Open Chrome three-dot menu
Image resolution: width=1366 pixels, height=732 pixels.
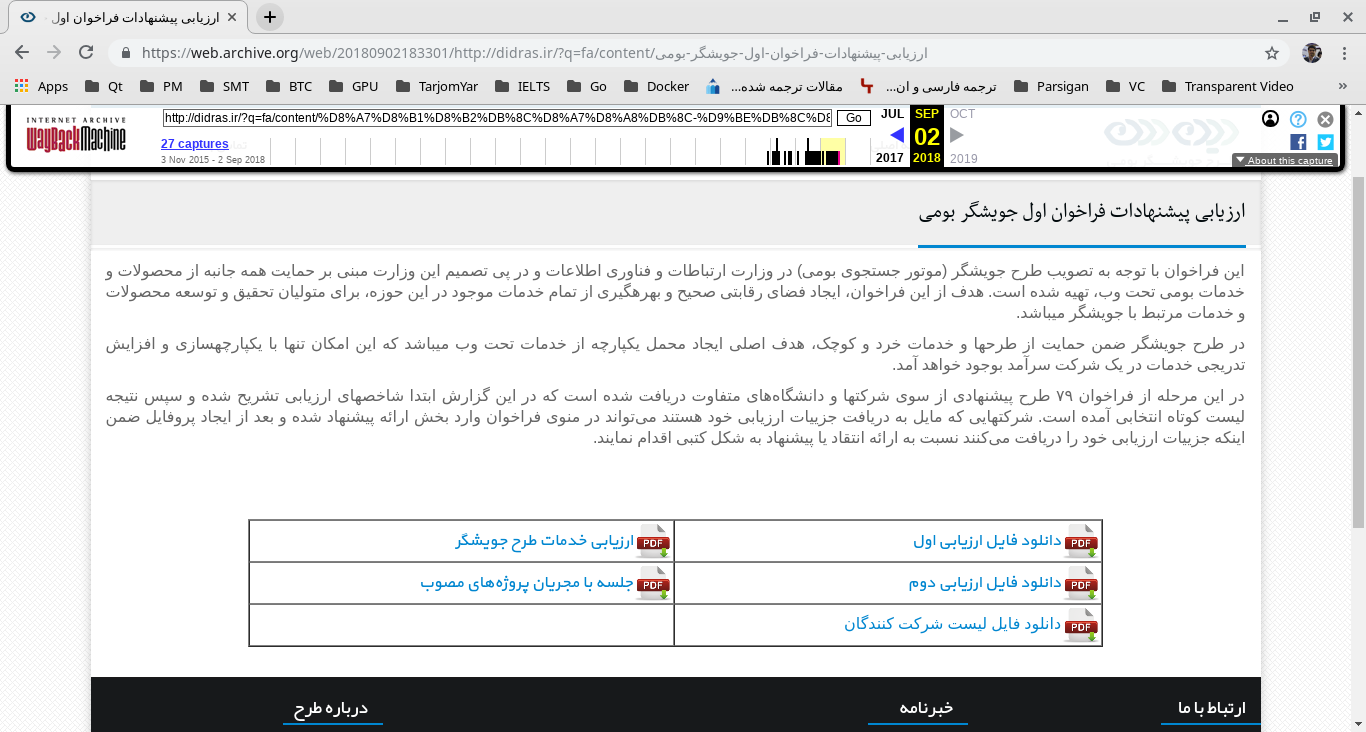pos(1345,53)
